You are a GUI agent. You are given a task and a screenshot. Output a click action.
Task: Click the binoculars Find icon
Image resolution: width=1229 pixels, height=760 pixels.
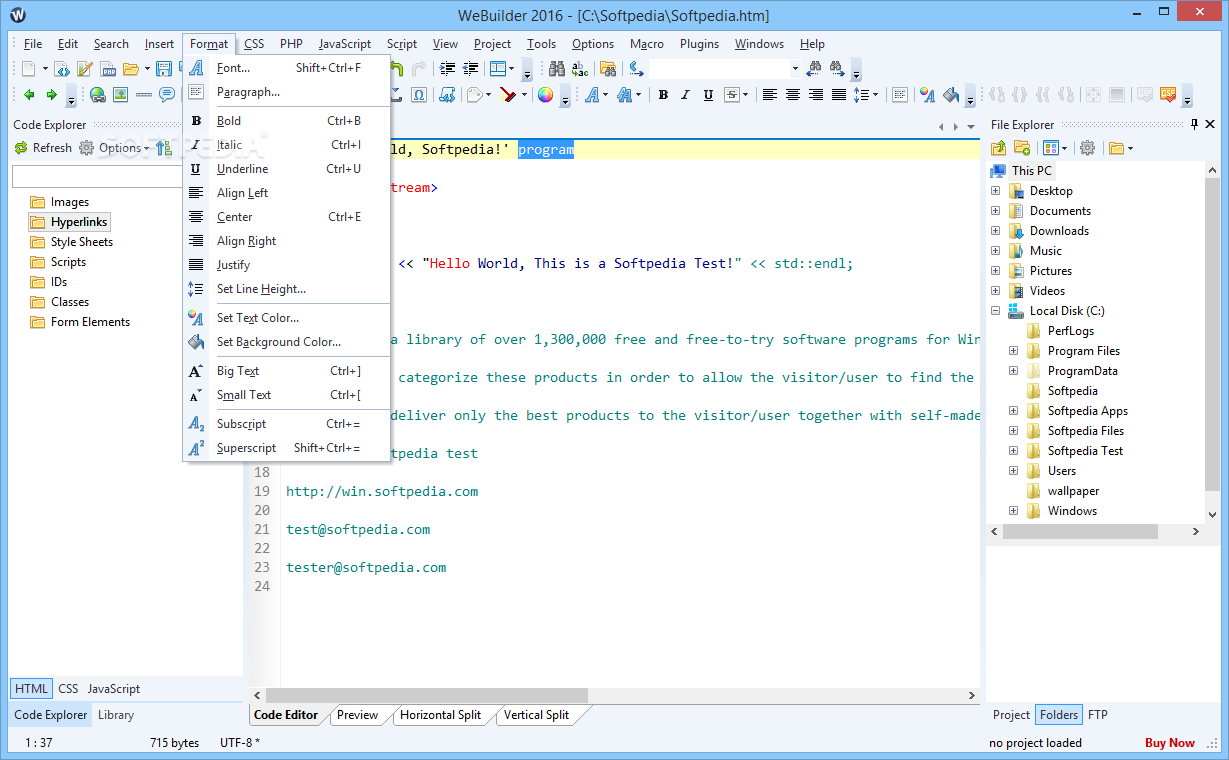click(557, 69)
